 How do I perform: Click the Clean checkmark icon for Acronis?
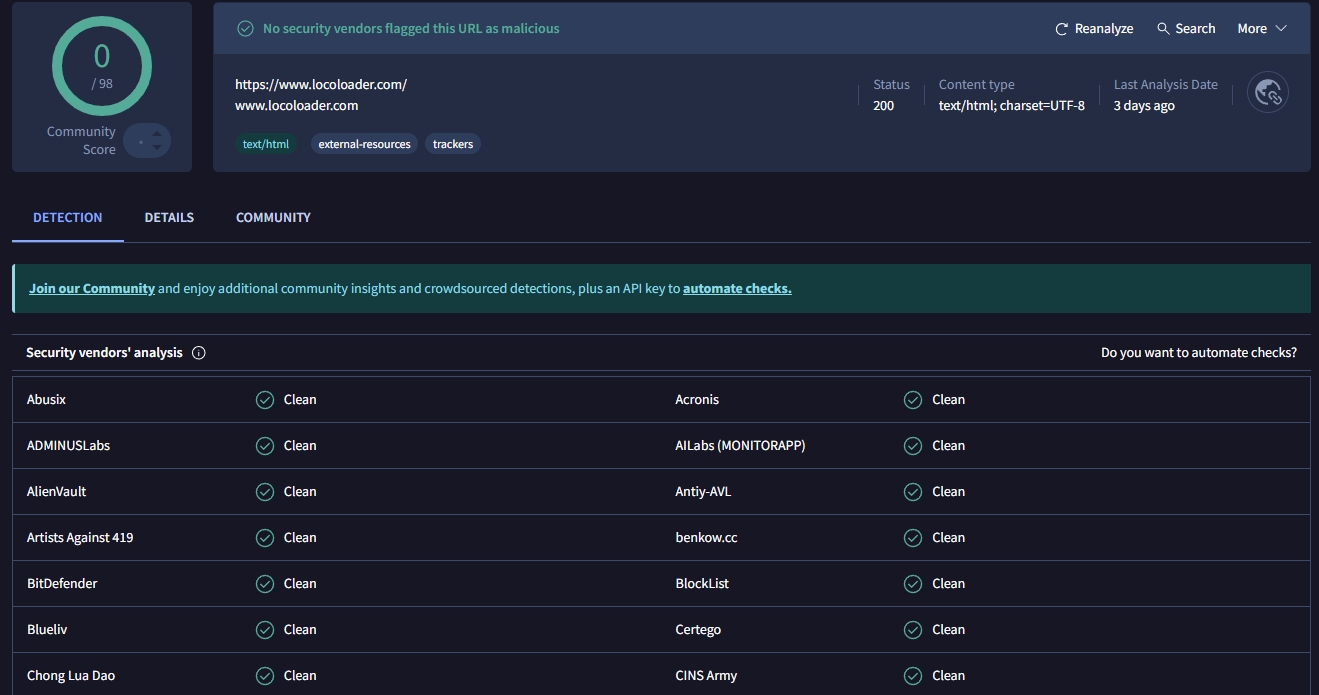click(913, 400)
